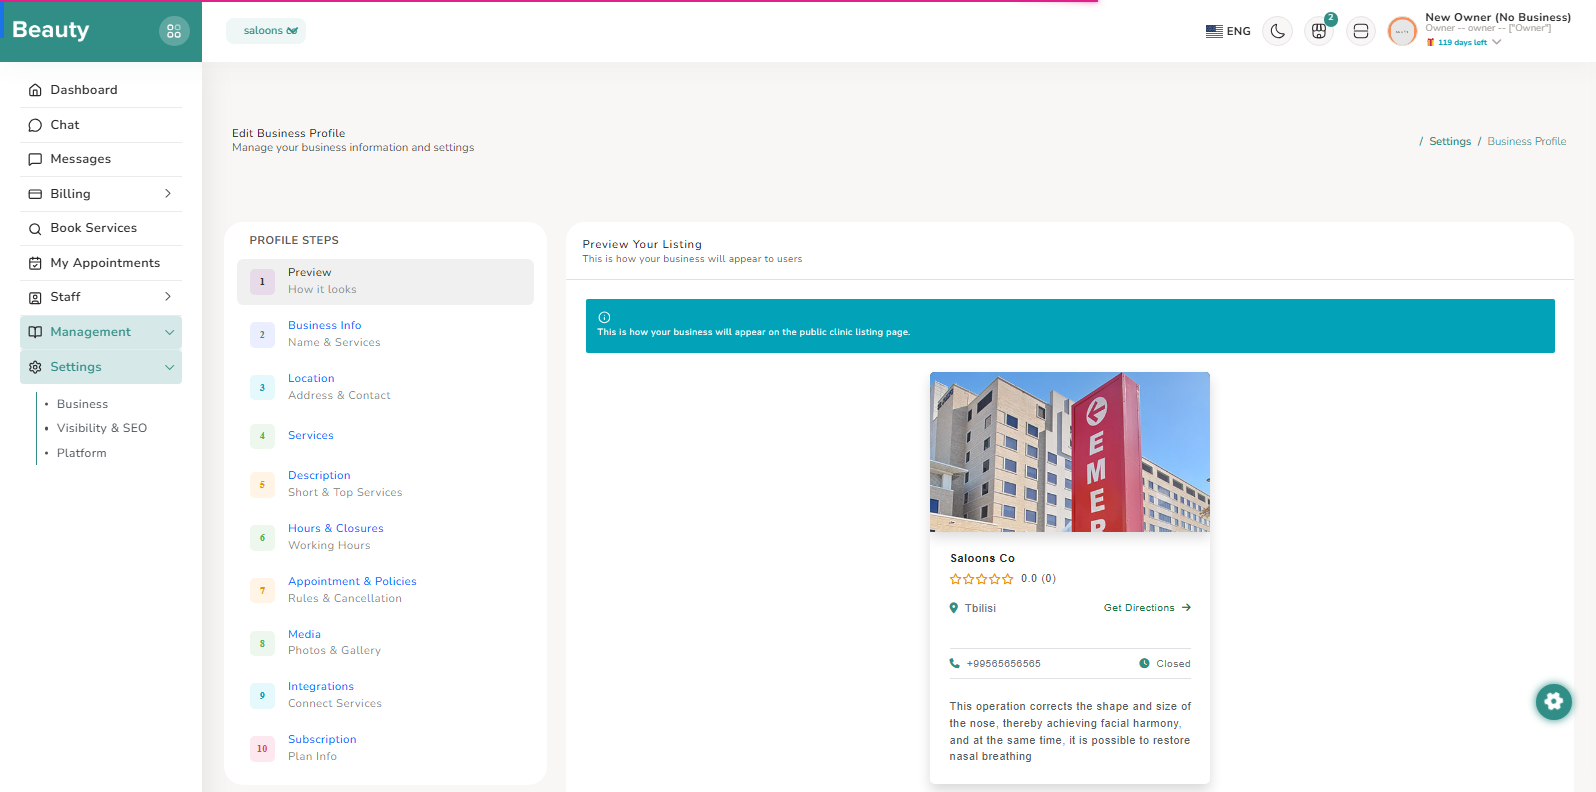This screenshot has height=792, width=1596.
Task: Expand the Staff submenu chevron
Action: tap(168, 297)
